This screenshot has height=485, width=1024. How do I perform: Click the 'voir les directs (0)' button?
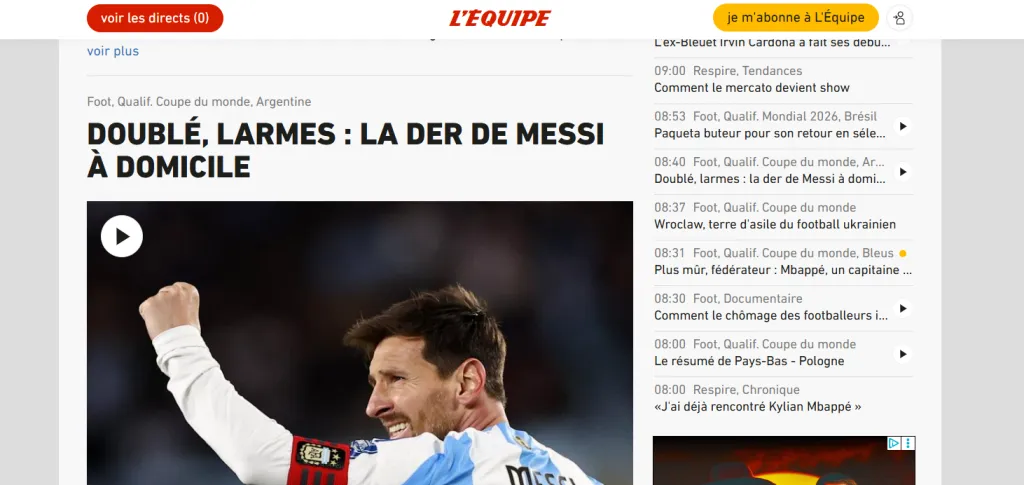click(x=155, y=18)
